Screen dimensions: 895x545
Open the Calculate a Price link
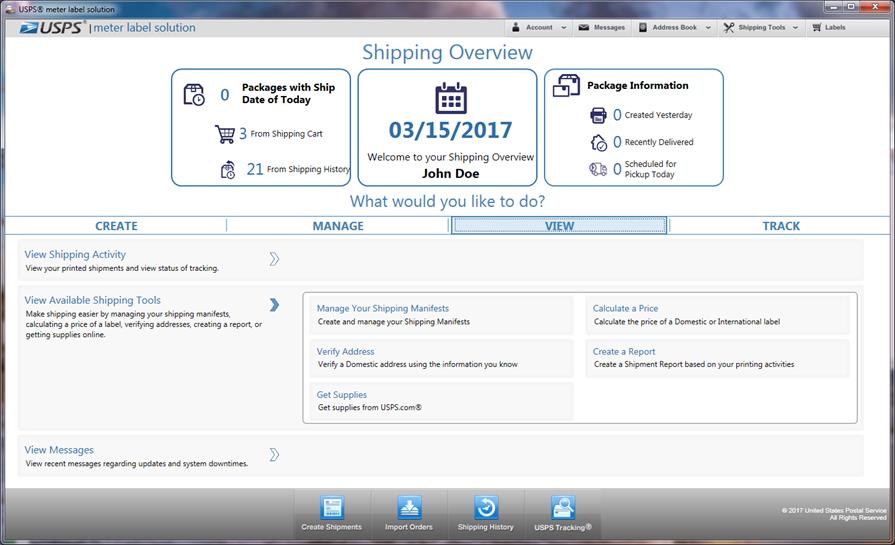pos(626,308)
